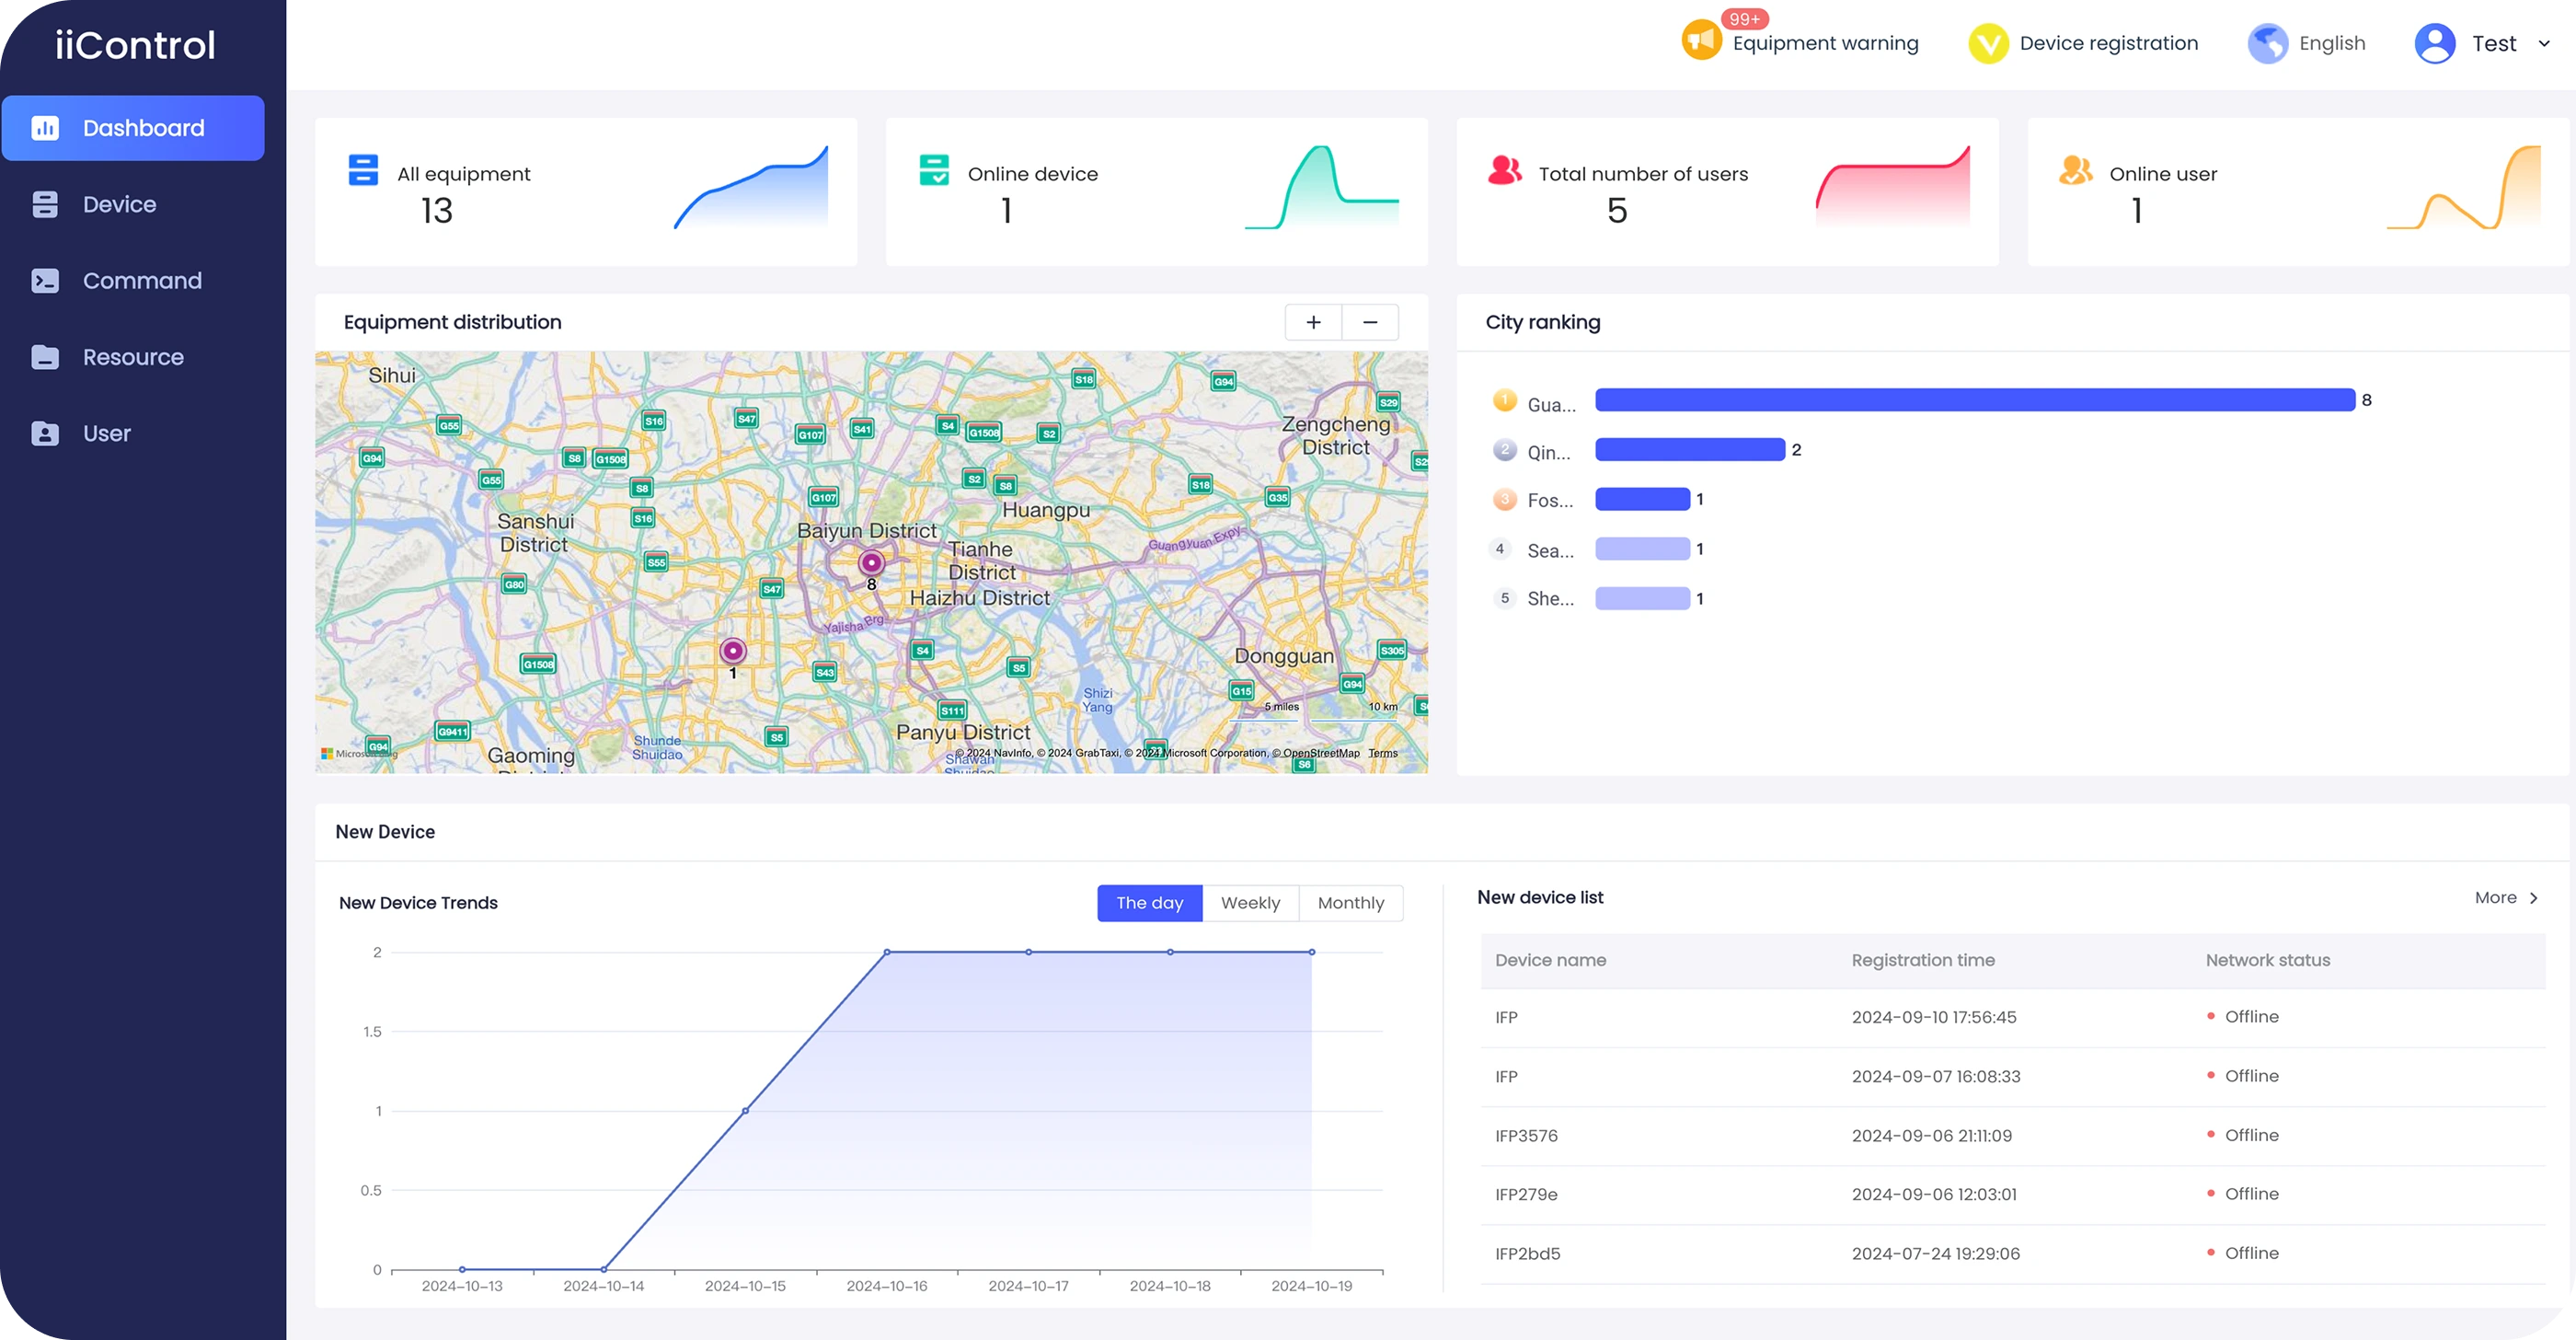The height and width of the screenshot is (1340, 2576).
Task: Open the English language selector
Action: point(2331,43)
